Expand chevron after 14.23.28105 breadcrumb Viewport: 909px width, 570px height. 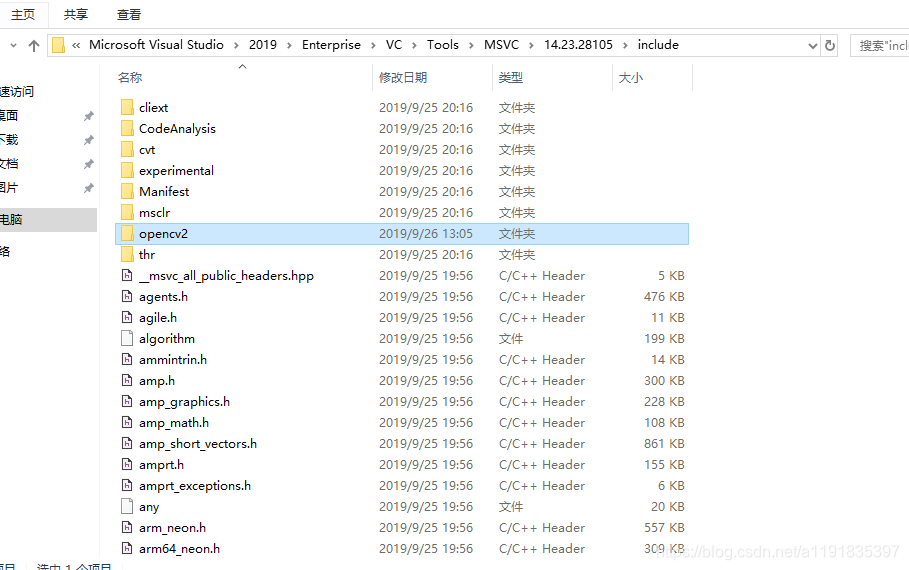(x=625, y=45)
